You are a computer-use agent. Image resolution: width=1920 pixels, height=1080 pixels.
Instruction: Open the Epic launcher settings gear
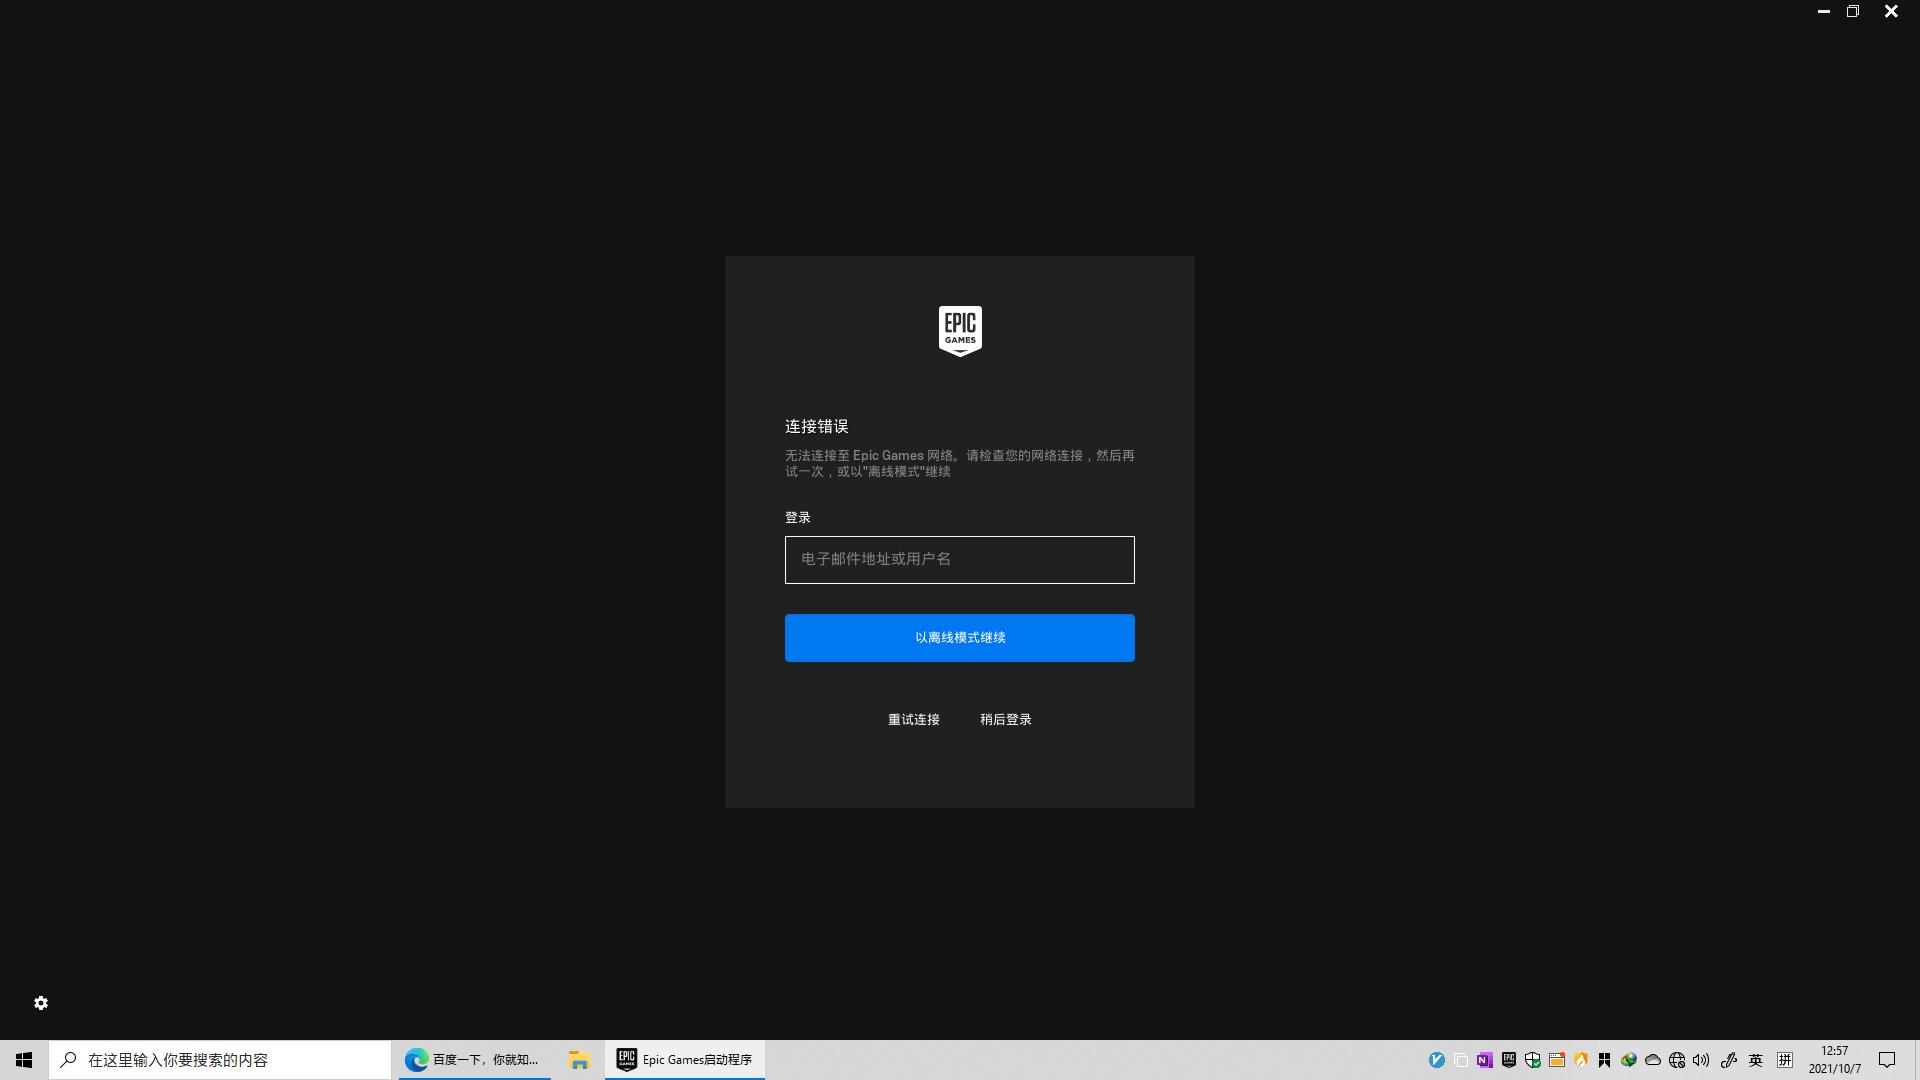pos(41,1002)
